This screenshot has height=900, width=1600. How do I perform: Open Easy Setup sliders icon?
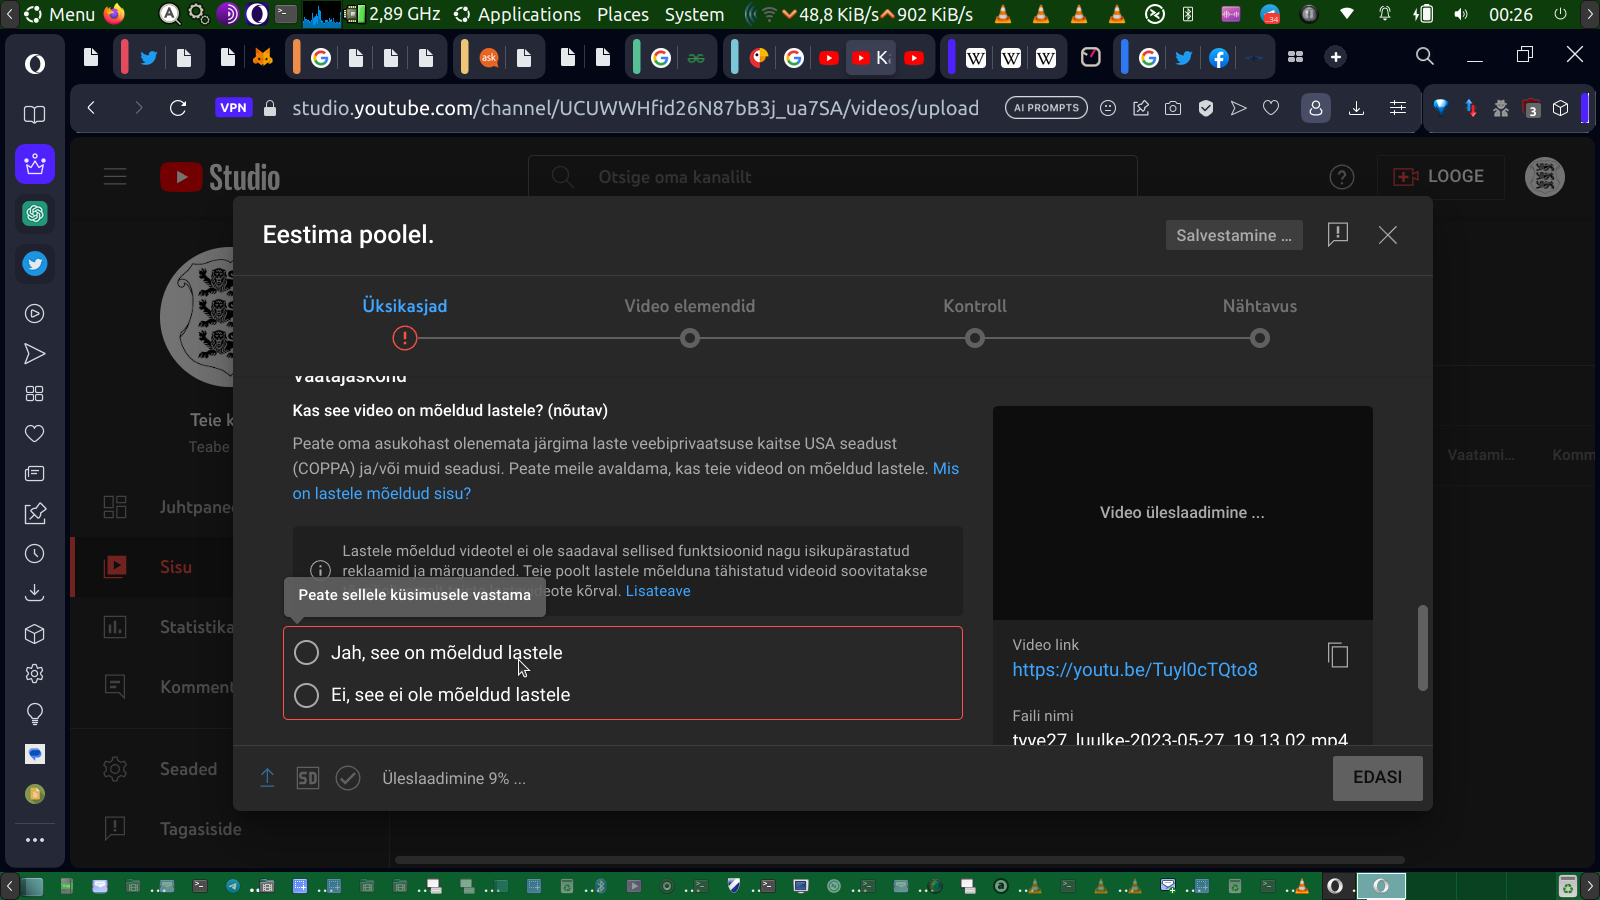click(x=1398, y=108)
